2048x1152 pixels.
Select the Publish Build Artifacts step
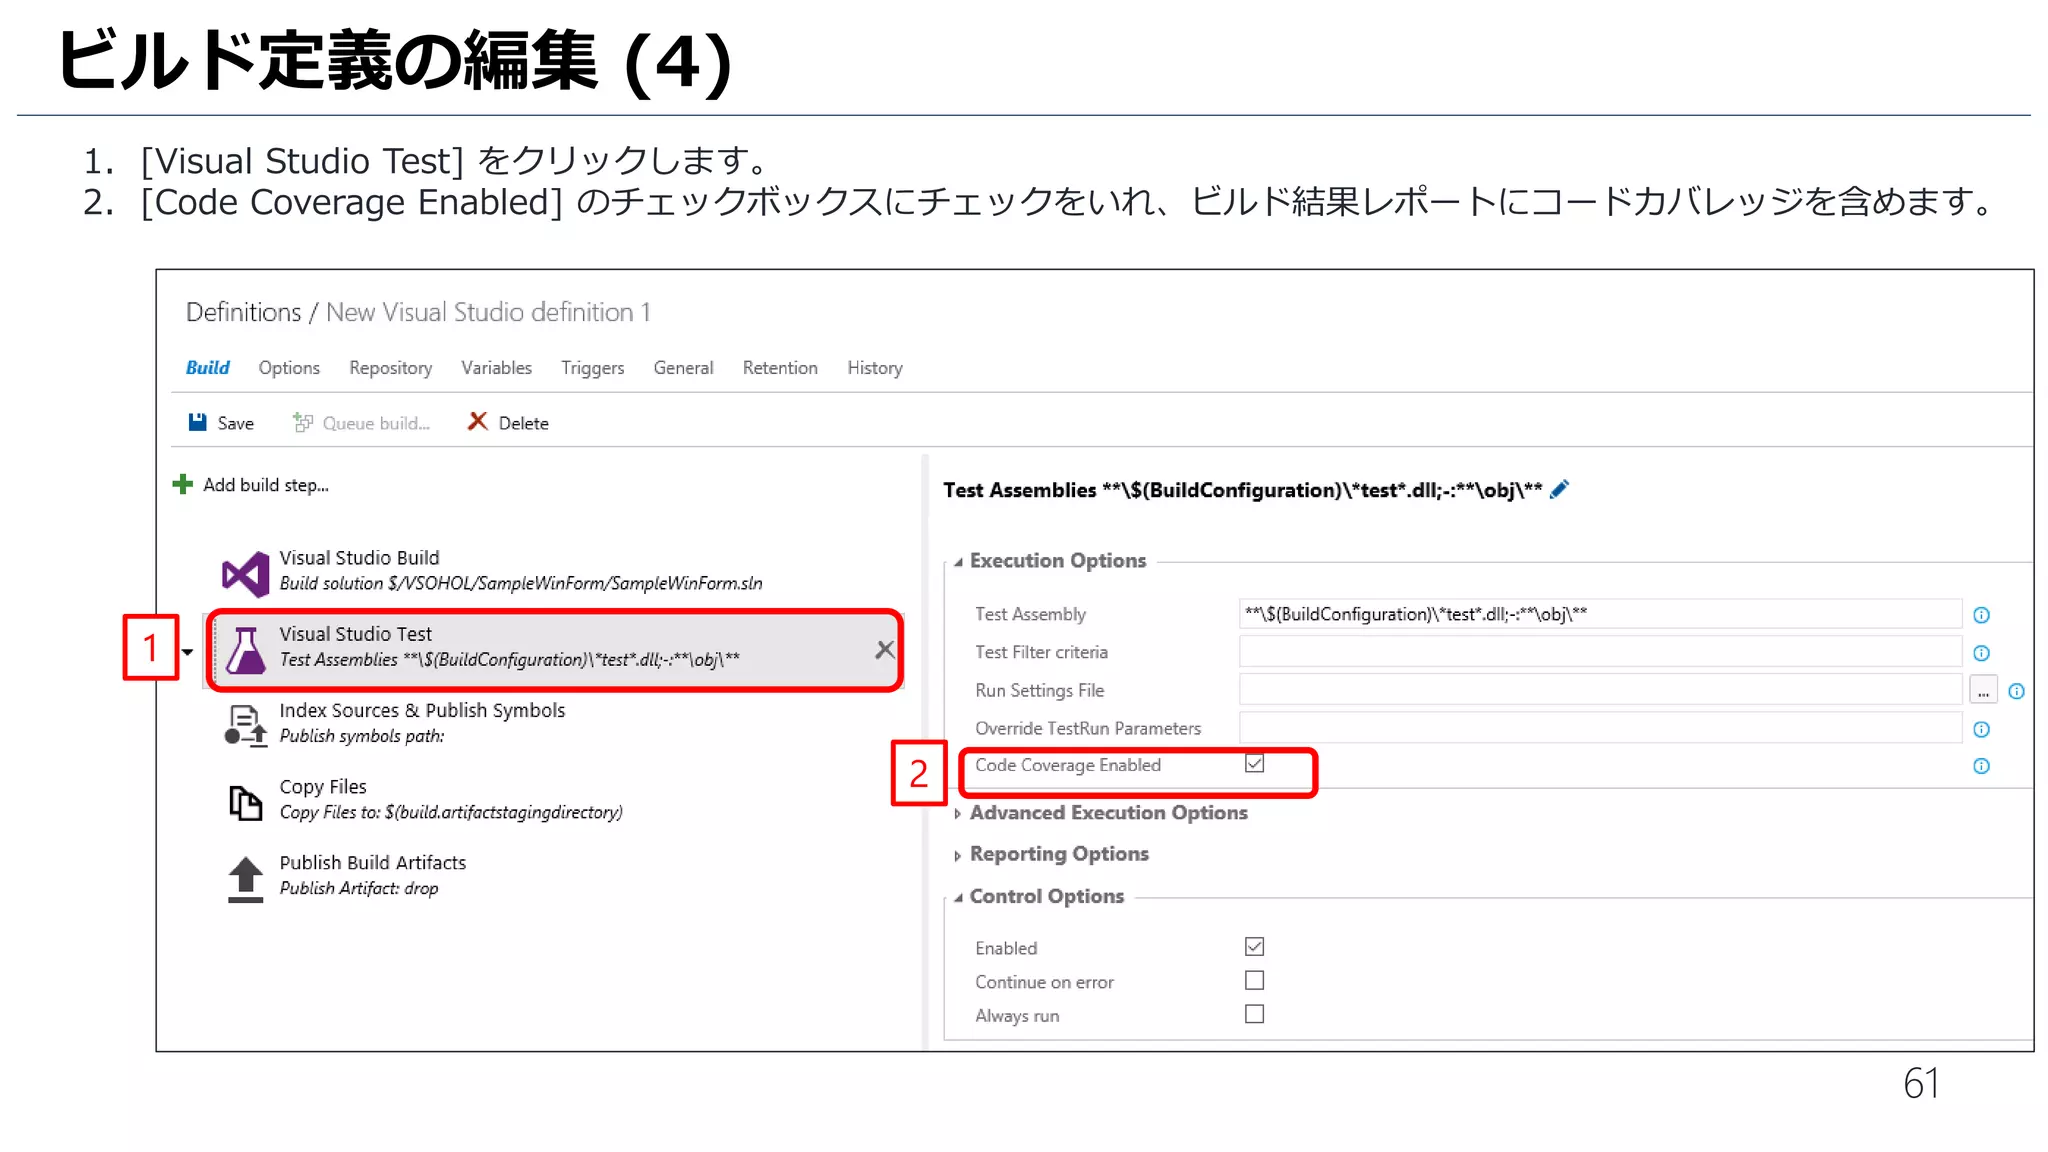pos(555,876)
